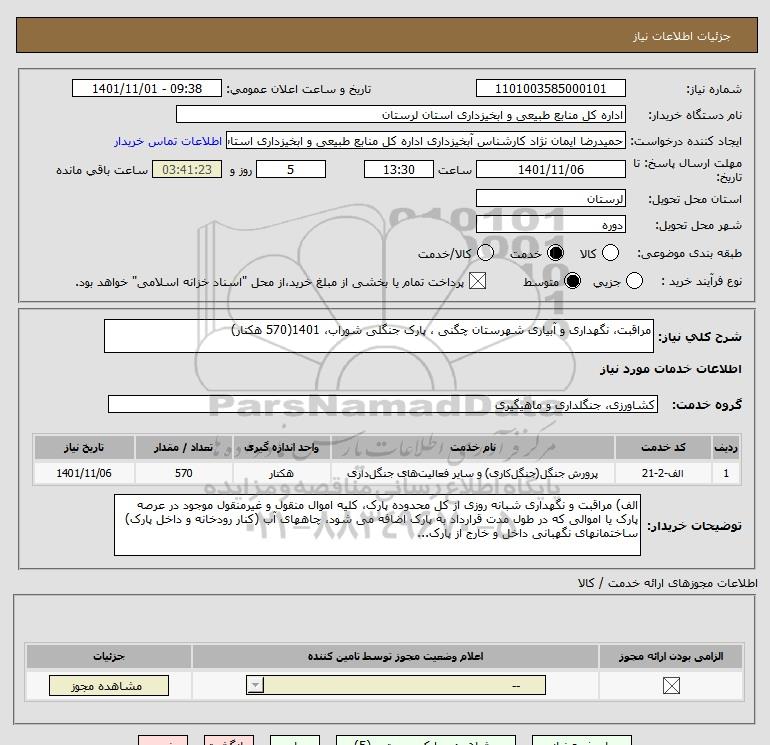Open buyer contact information link
This screenshot has width=770, height=745.
(x=167, y=141)
